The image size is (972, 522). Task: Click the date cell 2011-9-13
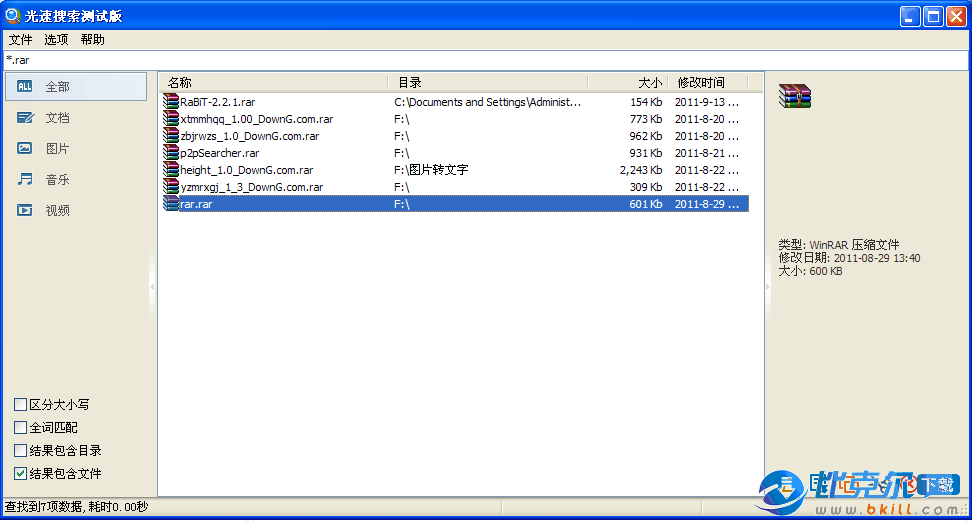(707, 102)
